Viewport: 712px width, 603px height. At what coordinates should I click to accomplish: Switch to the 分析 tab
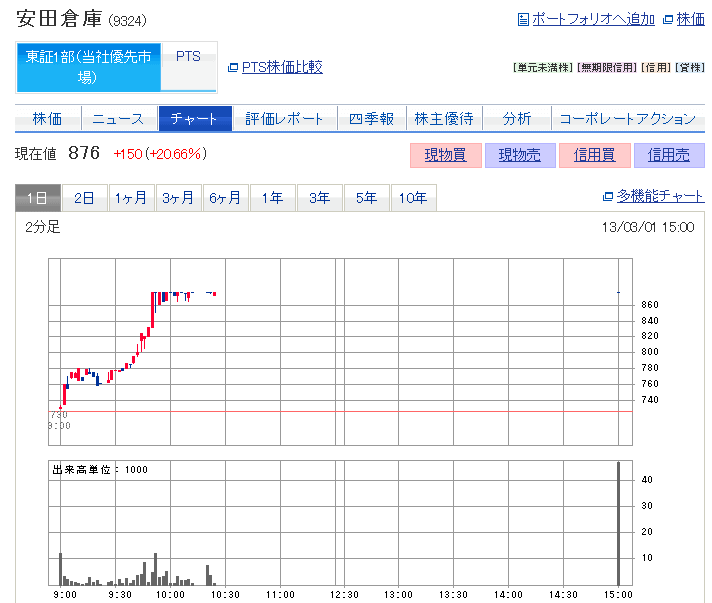(x=517, y=119)
